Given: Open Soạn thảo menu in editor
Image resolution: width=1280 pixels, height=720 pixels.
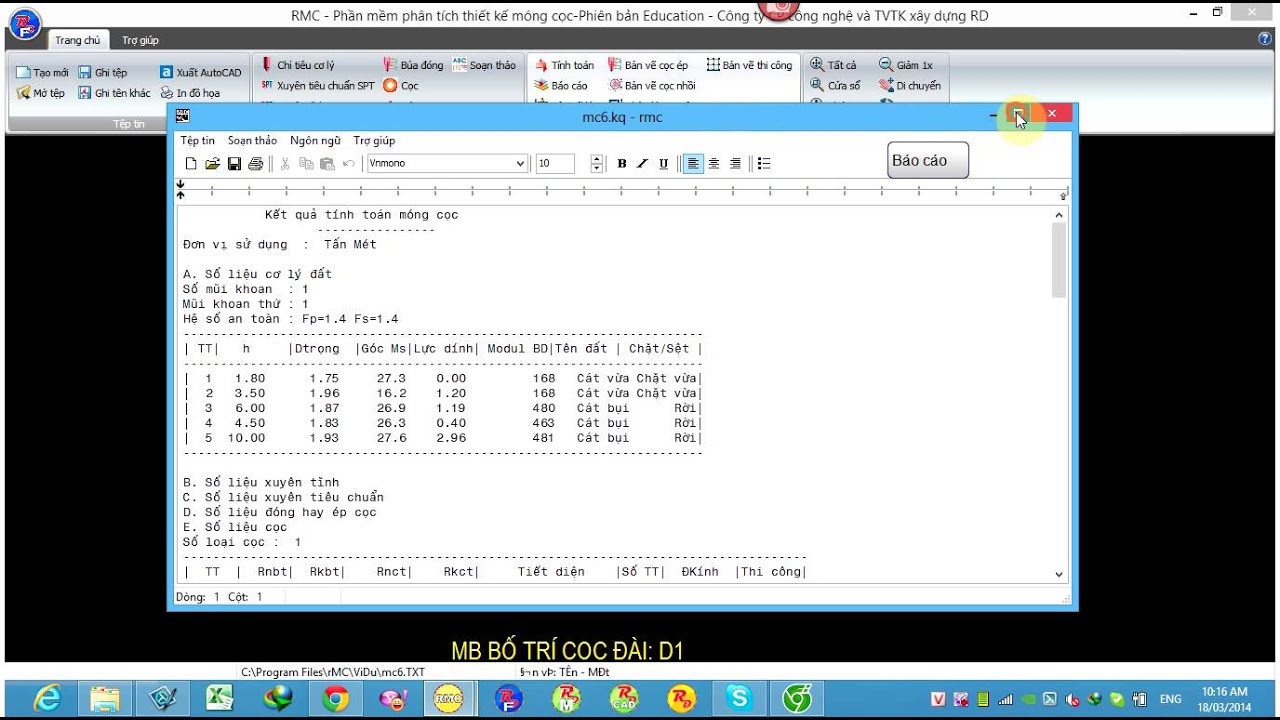Looking at the screenshot, I should 252,141.
